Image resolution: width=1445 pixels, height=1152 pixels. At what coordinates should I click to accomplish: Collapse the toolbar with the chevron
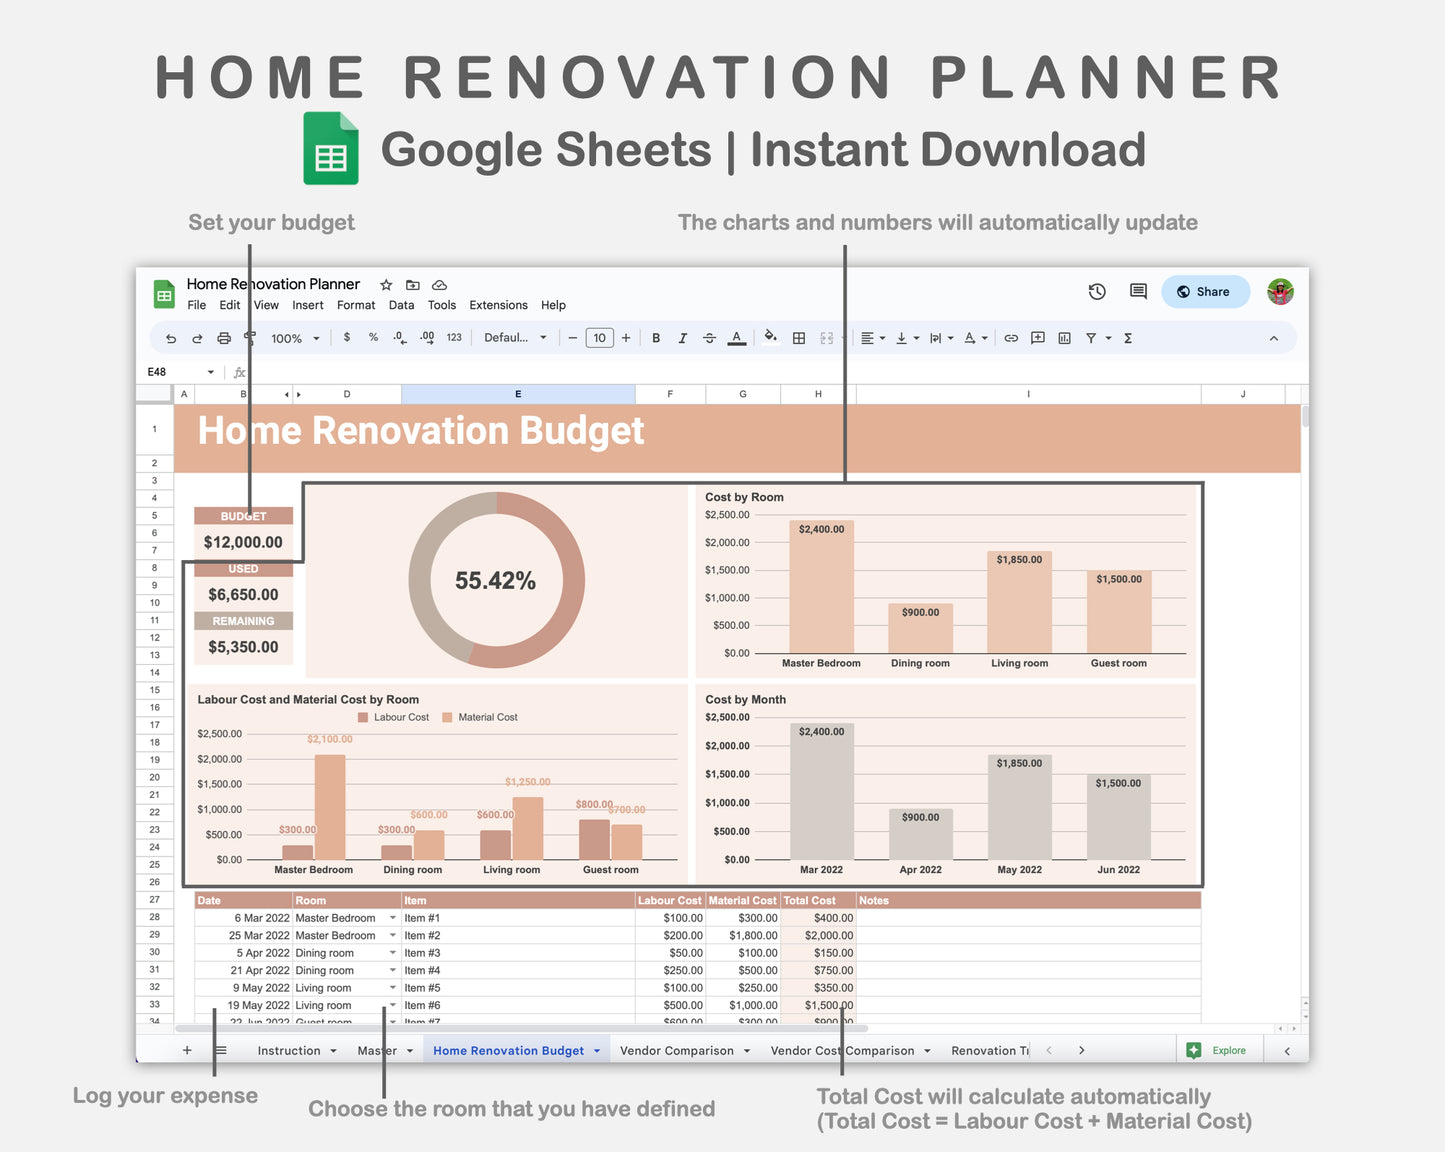[1274, 338]
